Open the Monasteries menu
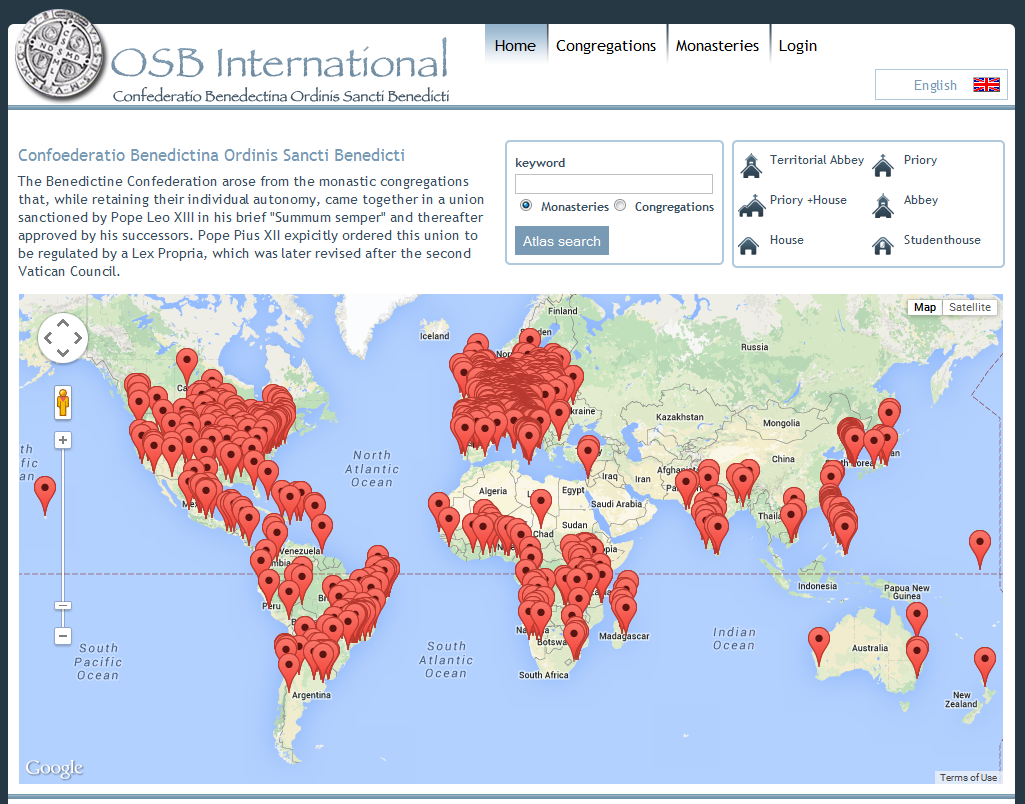Viewport: 1025px width, 804px height. tap(717, 45)
